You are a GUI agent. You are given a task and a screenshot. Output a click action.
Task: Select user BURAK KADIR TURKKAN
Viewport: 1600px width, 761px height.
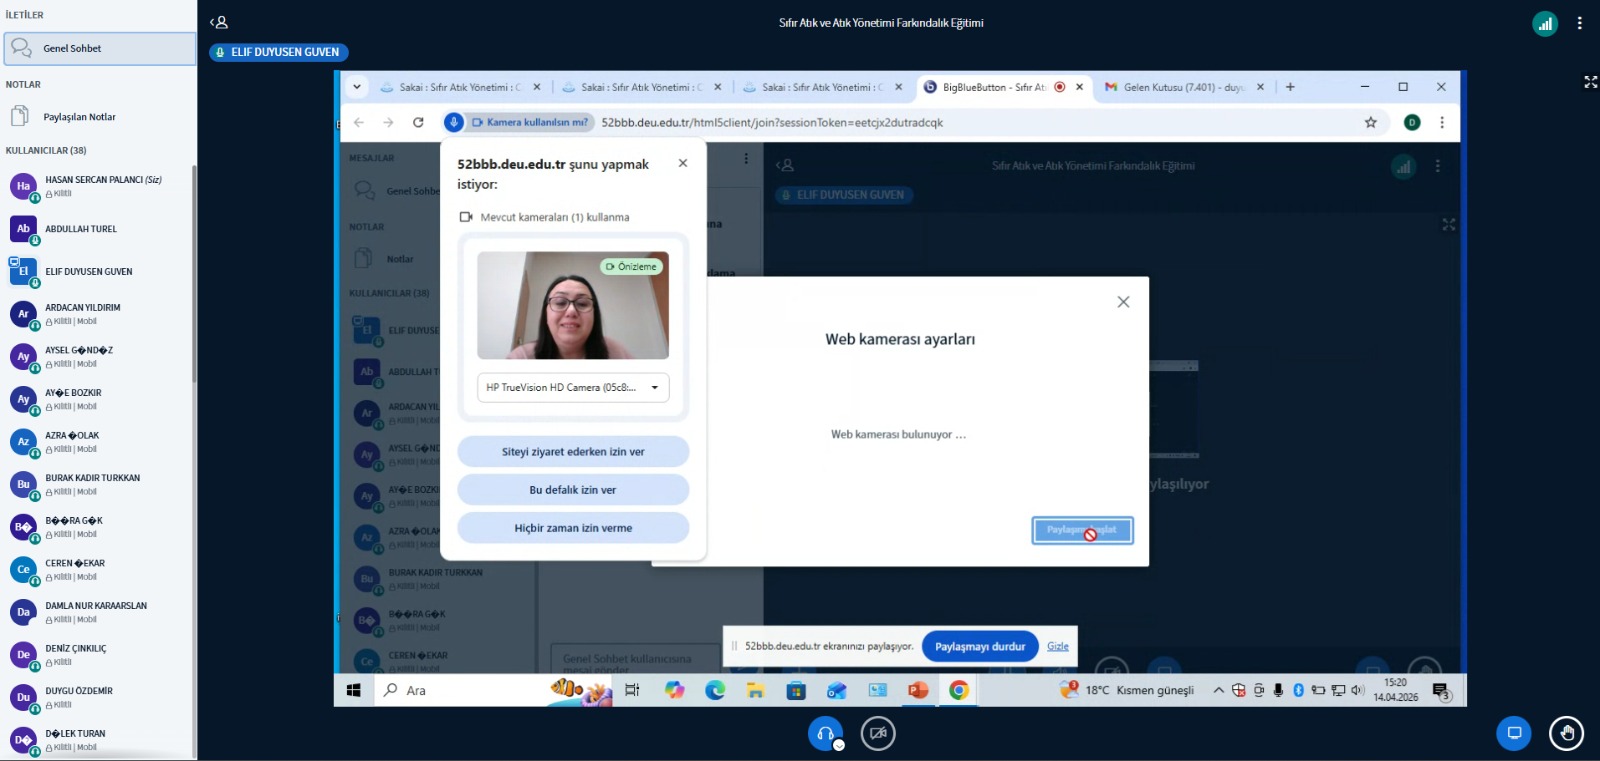point(92,478)
